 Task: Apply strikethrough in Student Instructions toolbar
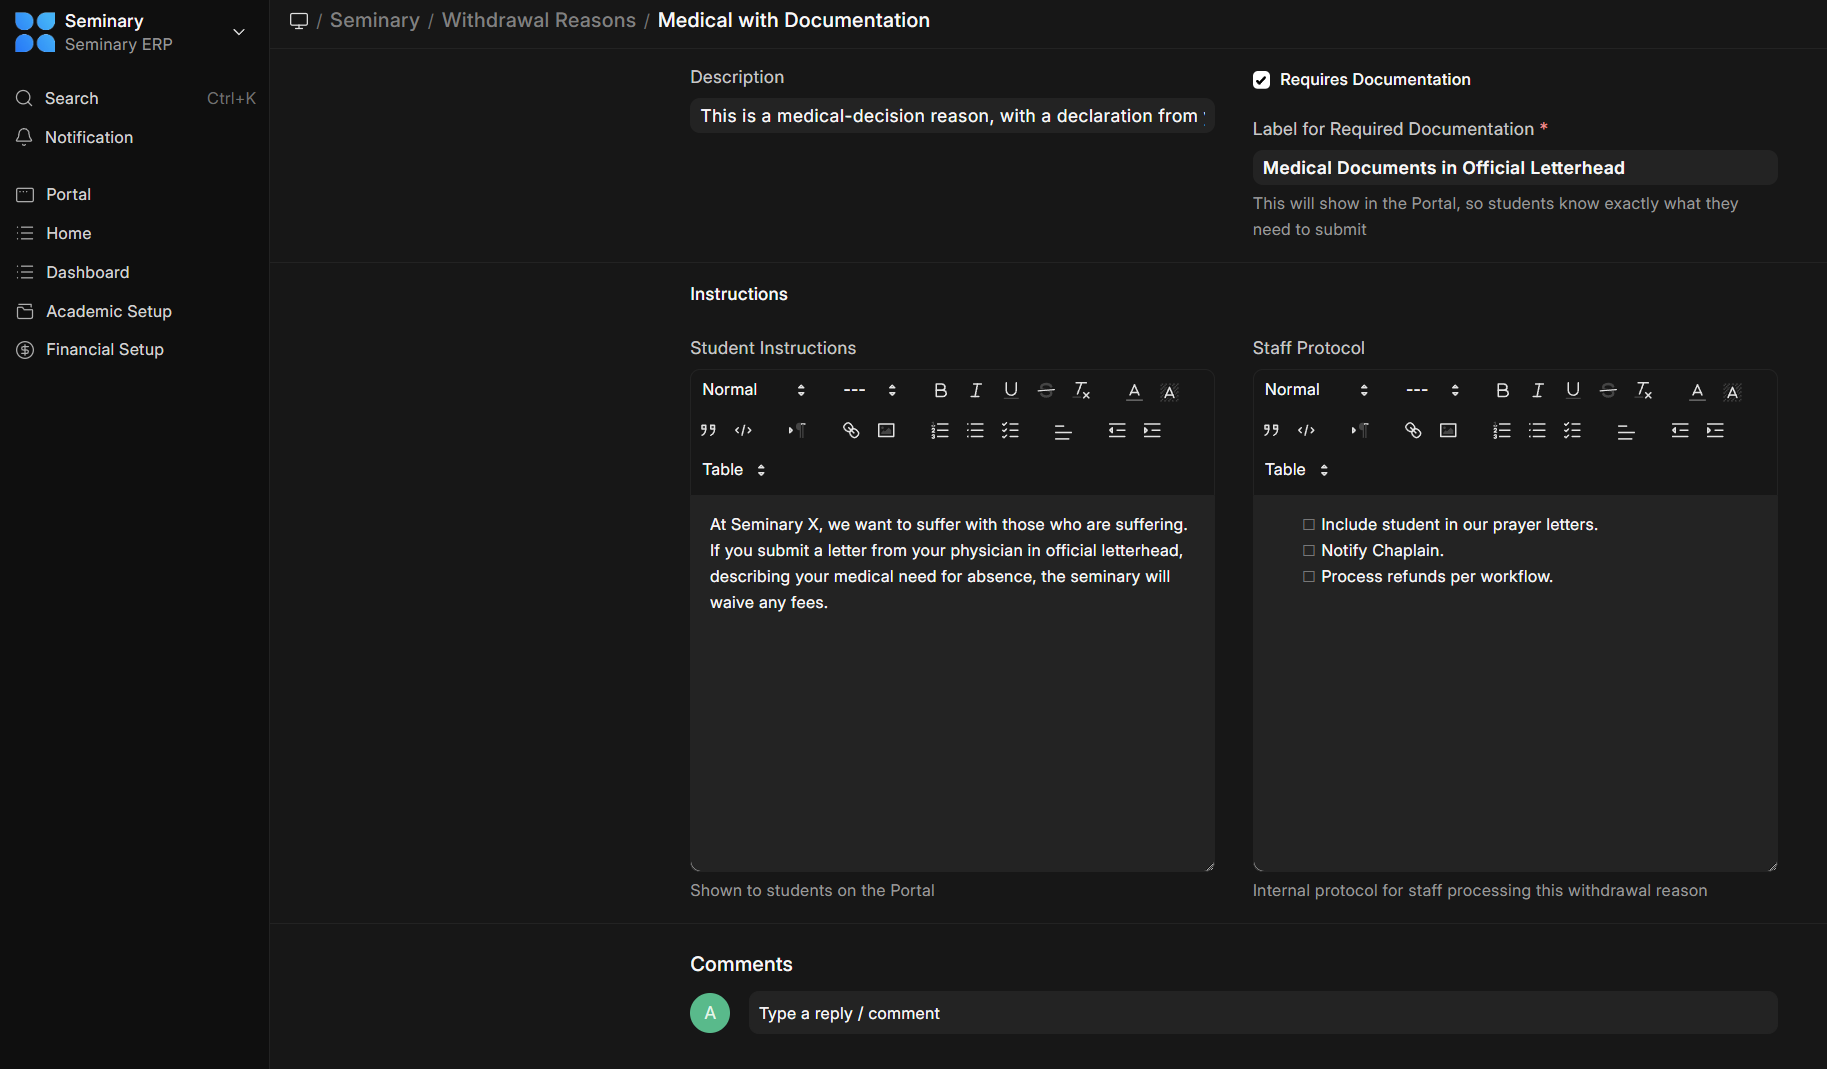1046,390
